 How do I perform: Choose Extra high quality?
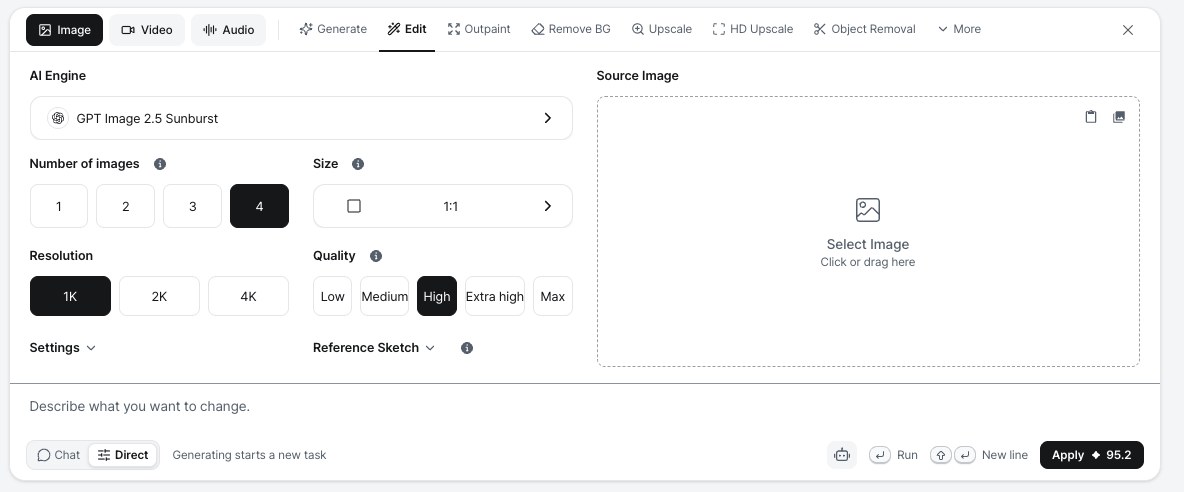(495, 297)
